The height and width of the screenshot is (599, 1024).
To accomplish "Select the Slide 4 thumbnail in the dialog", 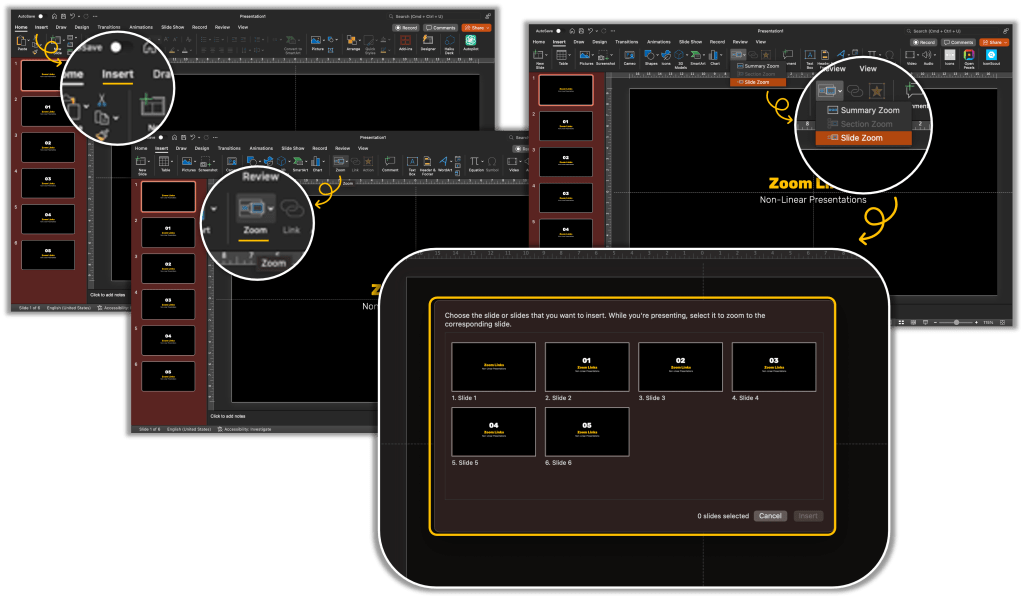I will (x=773, y=367).
